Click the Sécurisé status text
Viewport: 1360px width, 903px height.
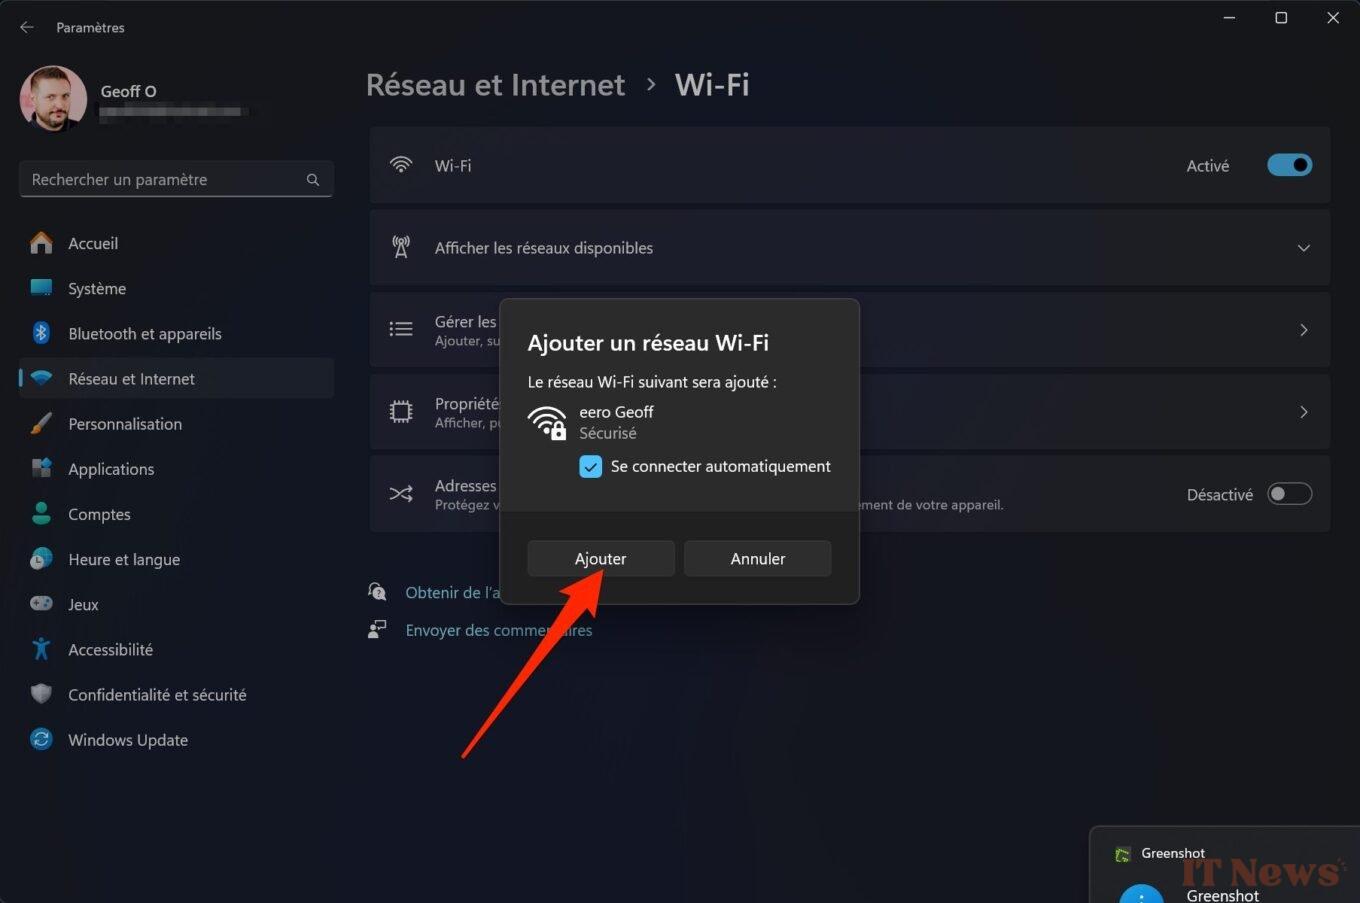(x=608, y=433)
